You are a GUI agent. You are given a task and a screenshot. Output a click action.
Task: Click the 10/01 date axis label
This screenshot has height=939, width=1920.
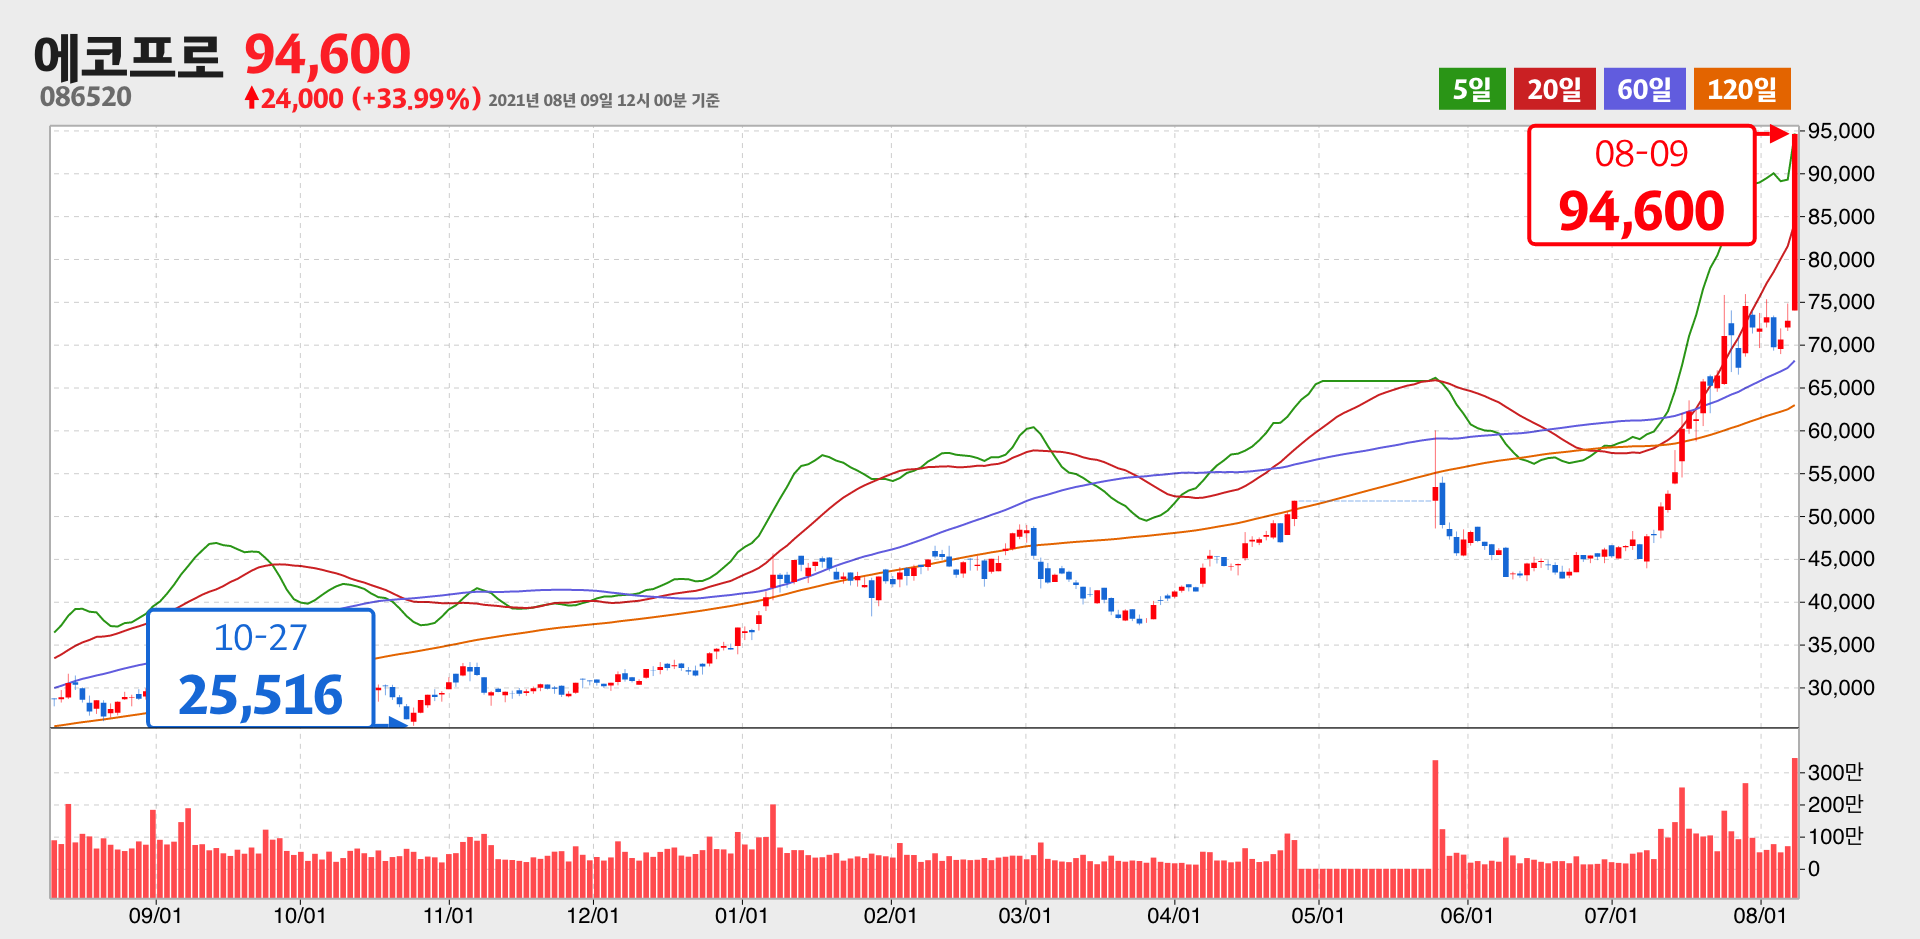pos(300,915)
